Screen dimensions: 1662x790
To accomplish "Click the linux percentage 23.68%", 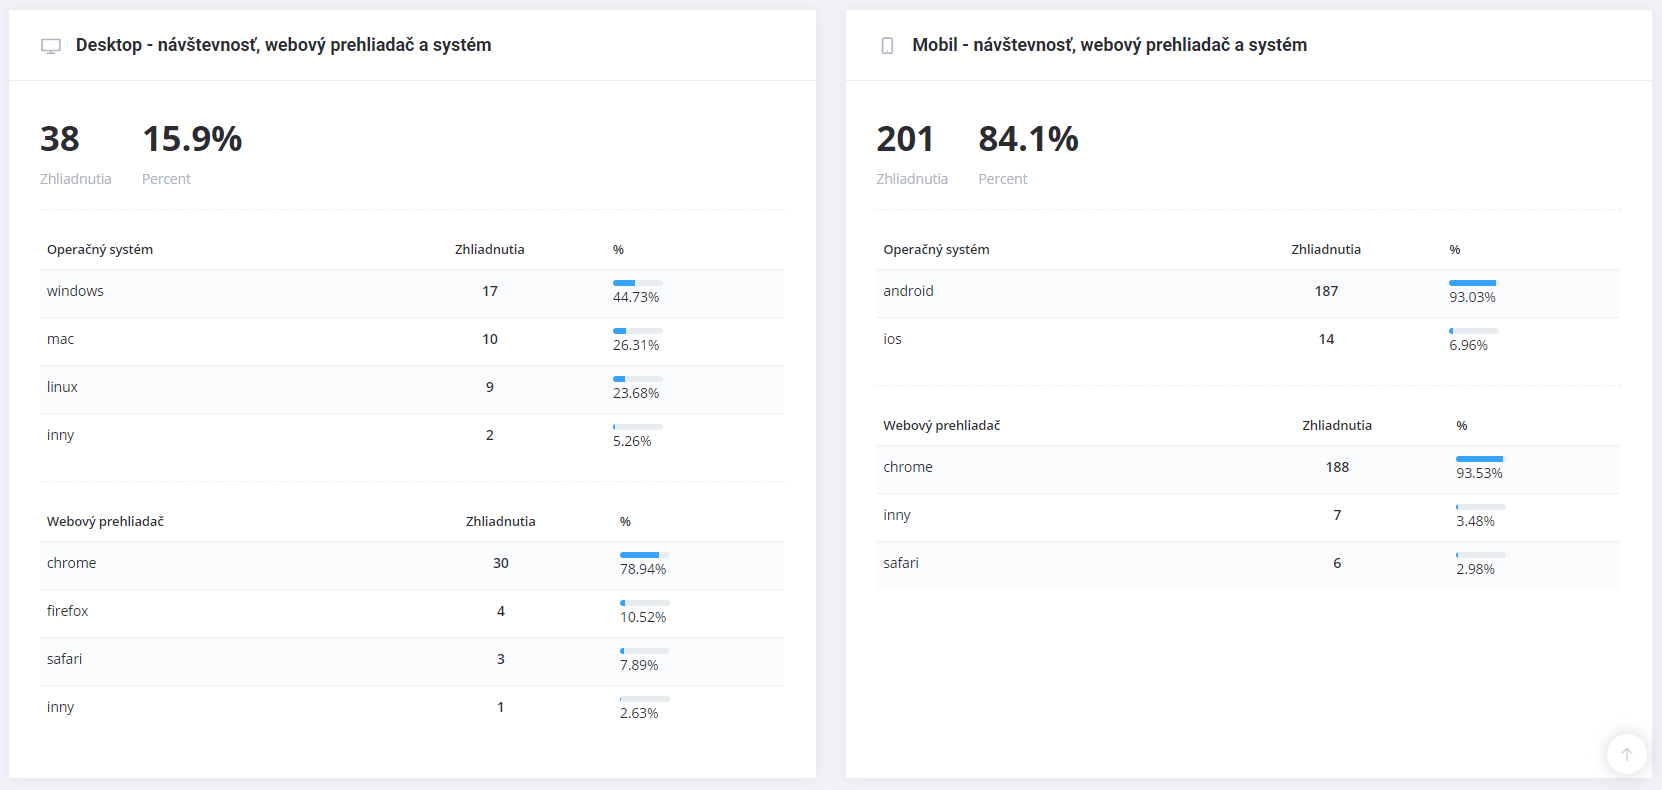I will (636, 393).
